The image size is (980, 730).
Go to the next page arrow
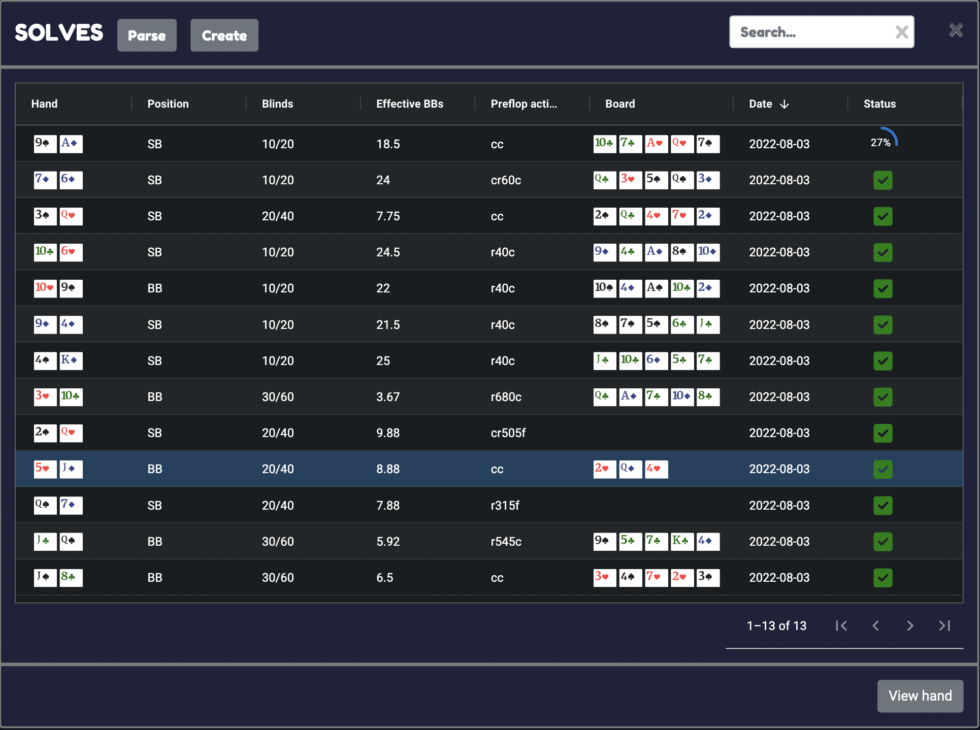coord(910,626)
